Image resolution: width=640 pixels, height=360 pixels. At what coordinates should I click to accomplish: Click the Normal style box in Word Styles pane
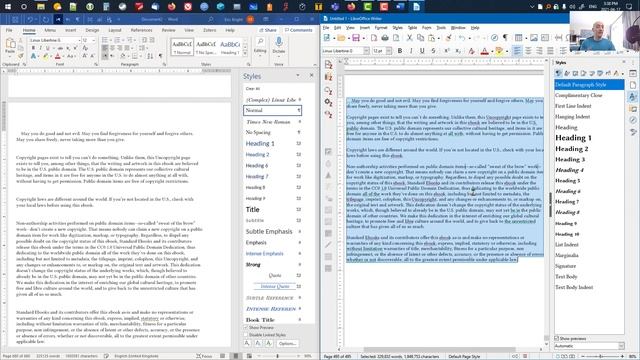[x=272, y=110]
